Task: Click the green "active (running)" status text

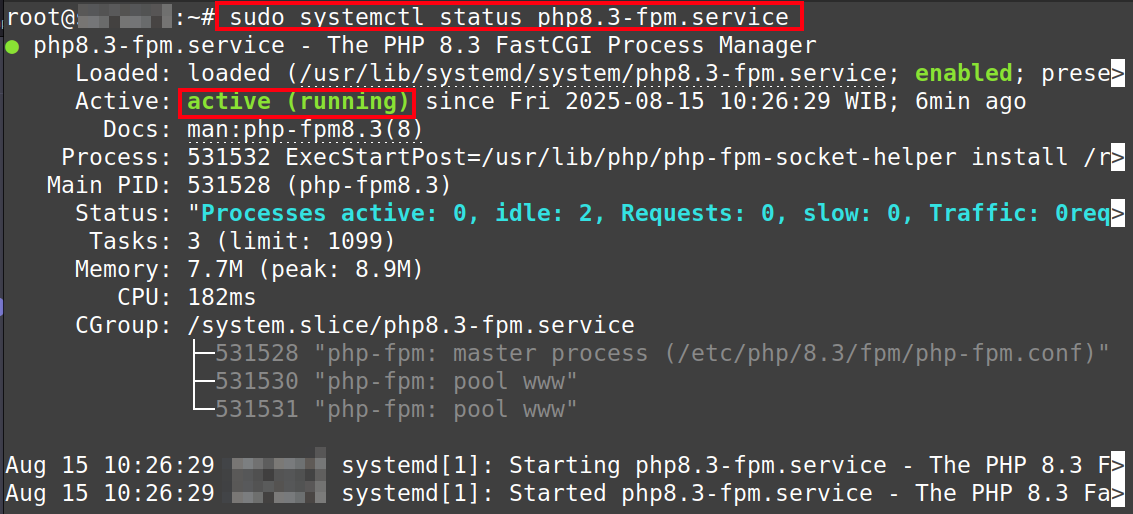Action: pos(298,102)
